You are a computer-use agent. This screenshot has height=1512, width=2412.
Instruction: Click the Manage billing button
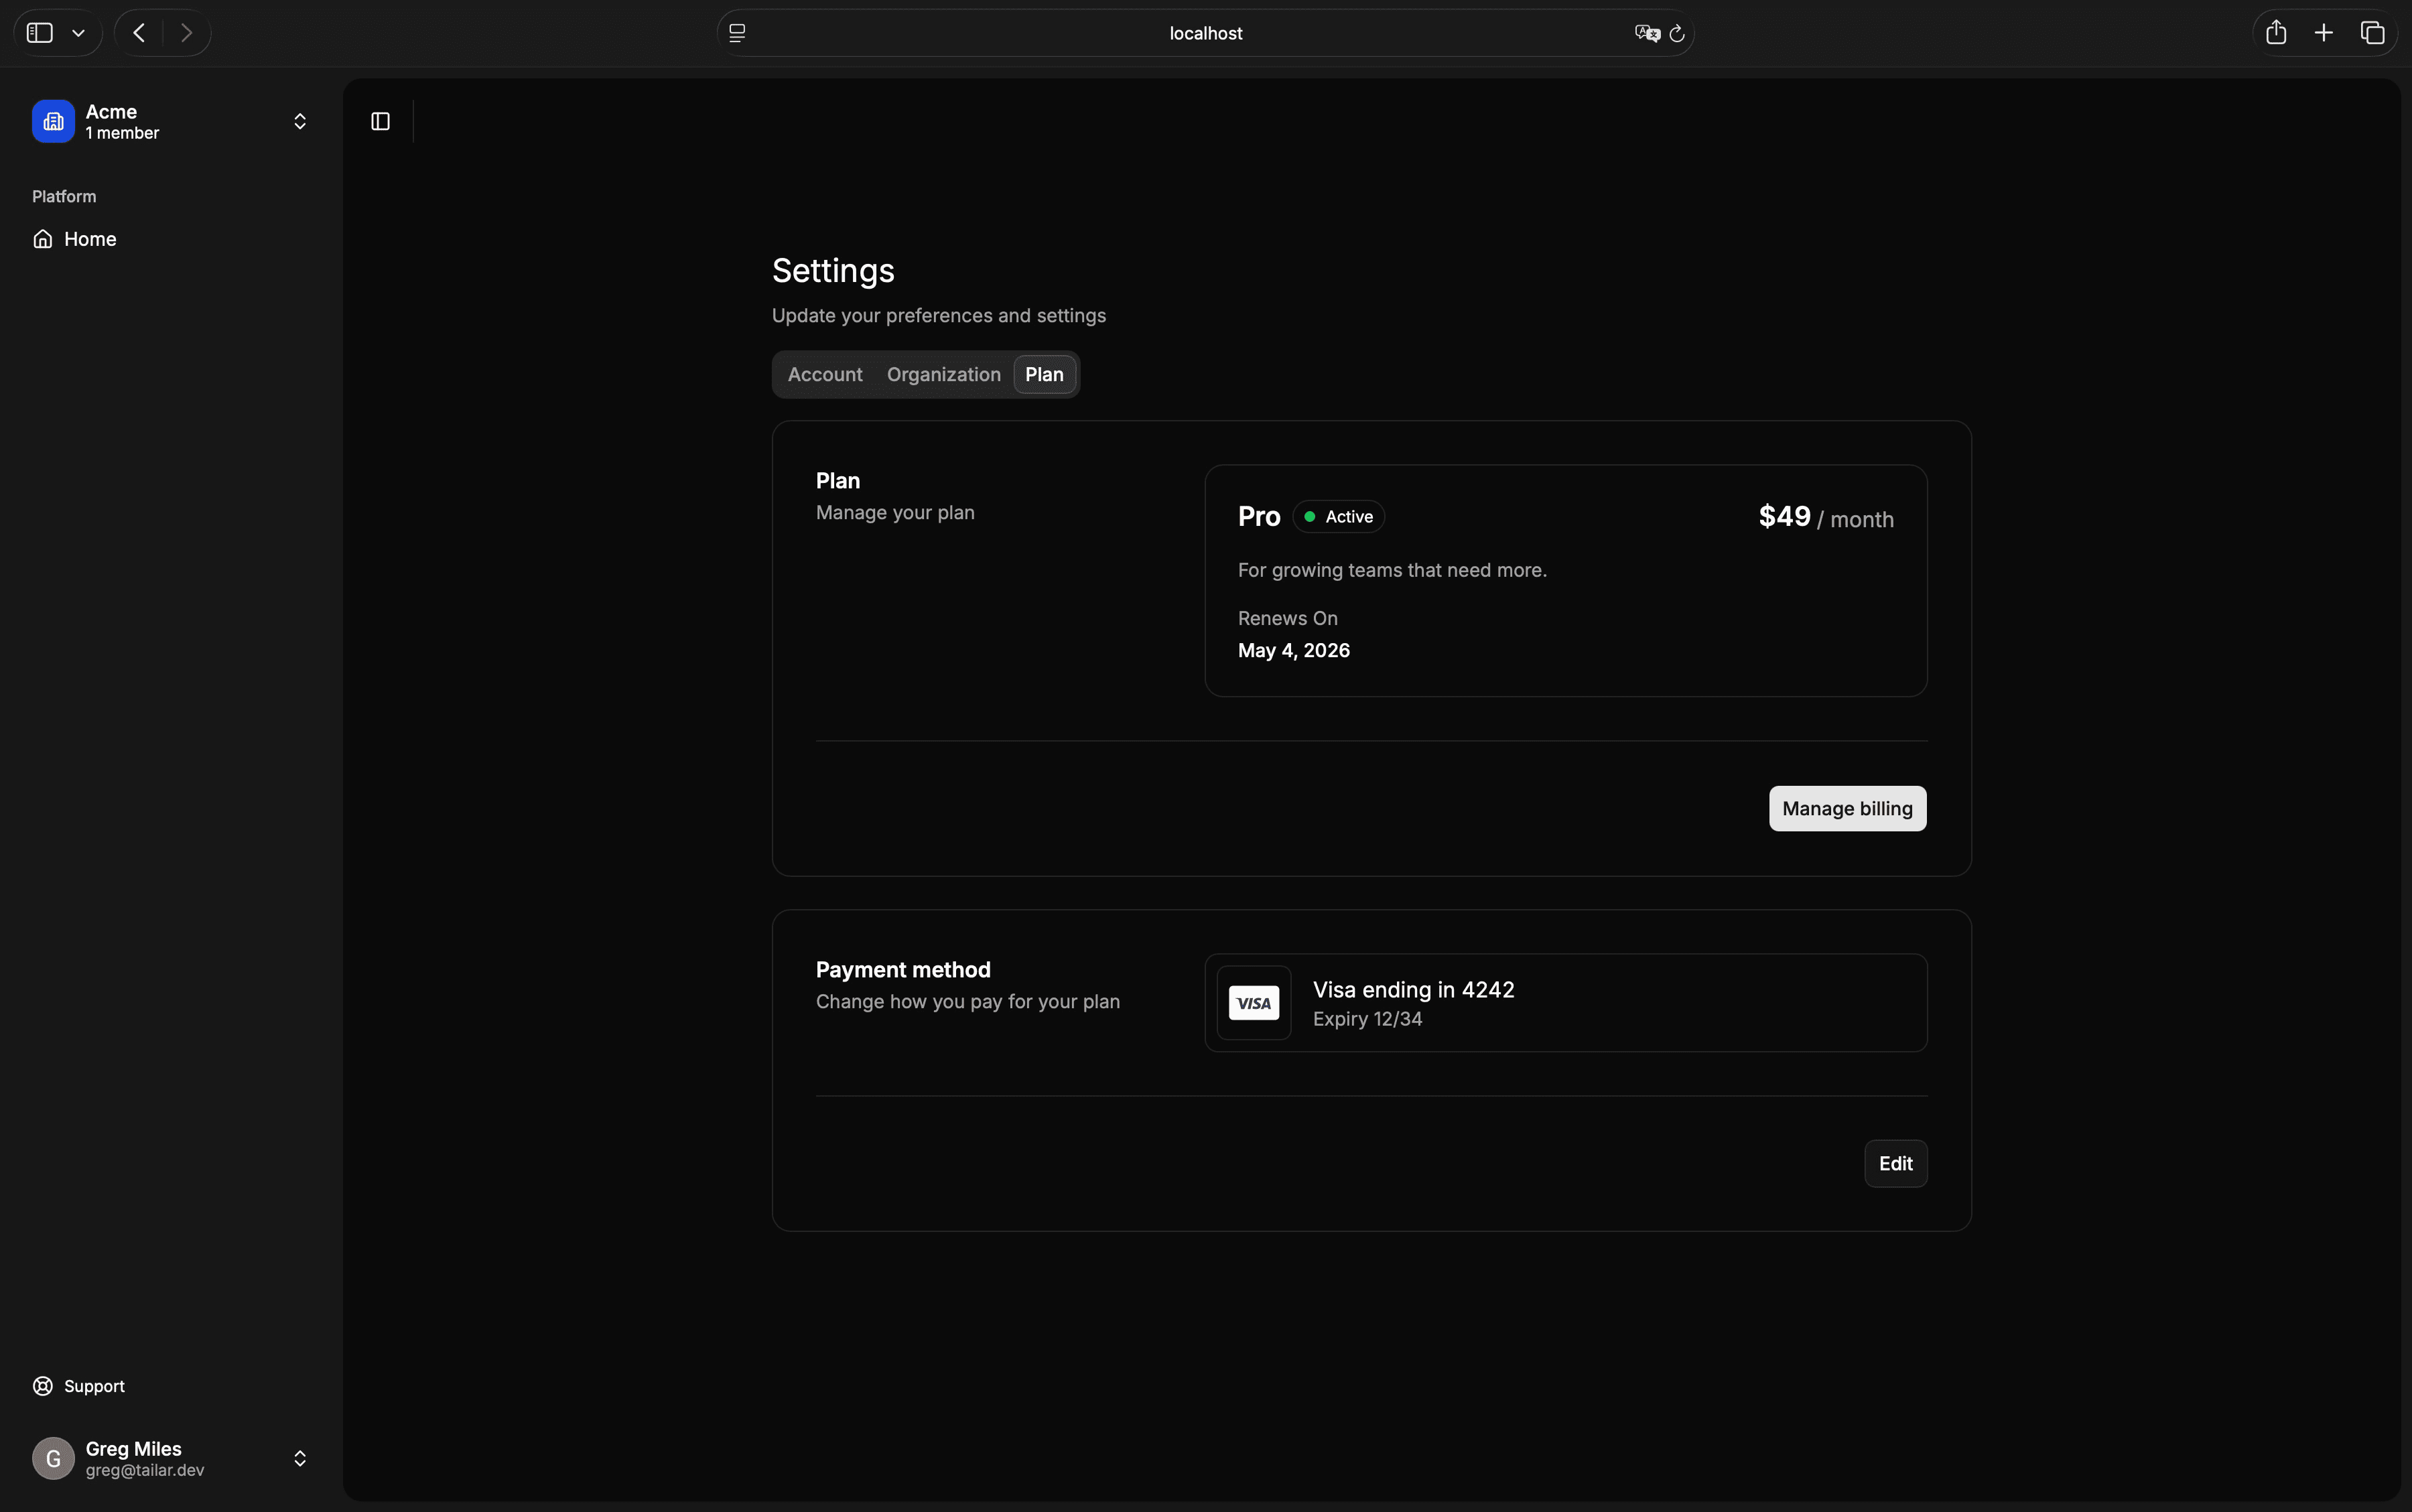pos(1846,809)
